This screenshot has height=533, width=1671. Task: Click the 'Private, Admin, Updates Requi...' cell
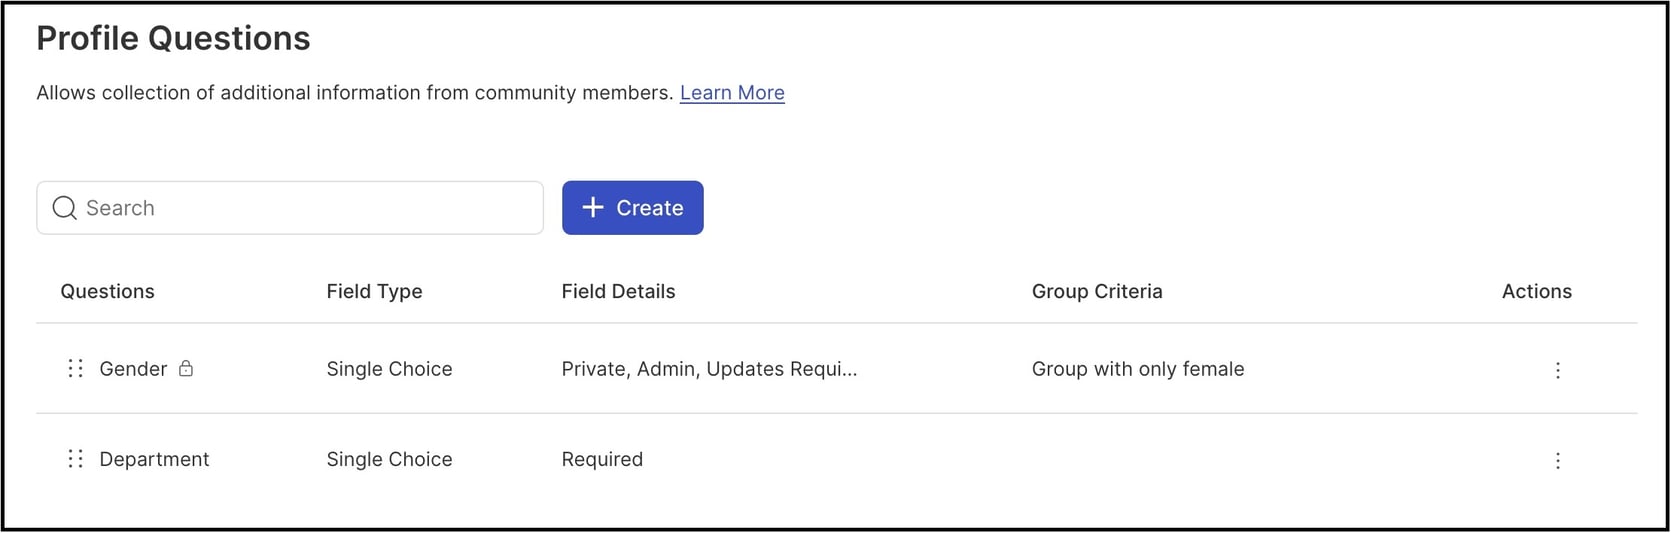click(709, 369)
